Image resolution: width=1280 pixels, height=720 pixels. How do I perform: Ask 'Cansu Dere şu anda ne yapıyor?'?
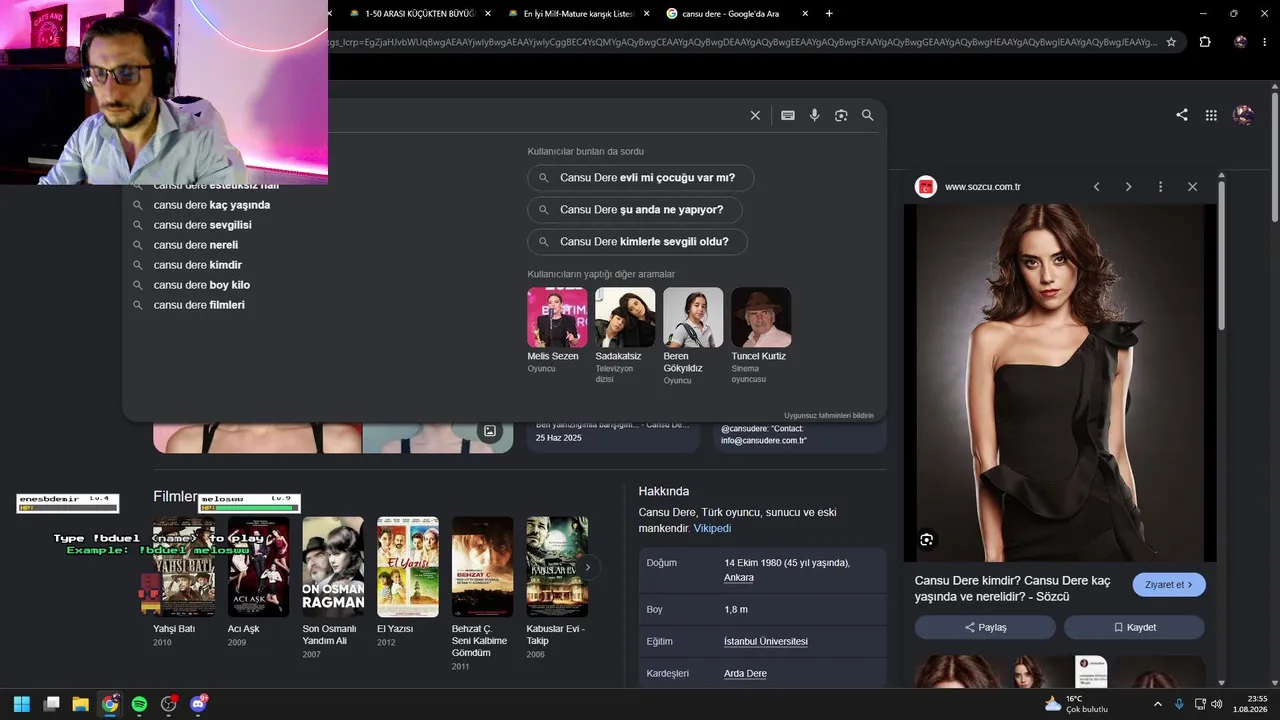click(x=634, y=210)
